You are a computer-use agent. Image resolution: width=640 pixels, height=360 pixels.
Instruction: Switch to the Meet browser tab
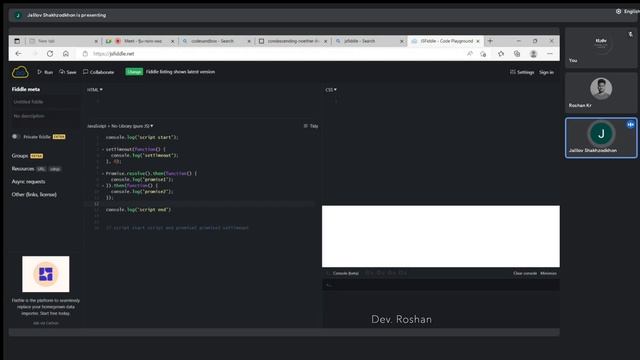pos(140,41)
